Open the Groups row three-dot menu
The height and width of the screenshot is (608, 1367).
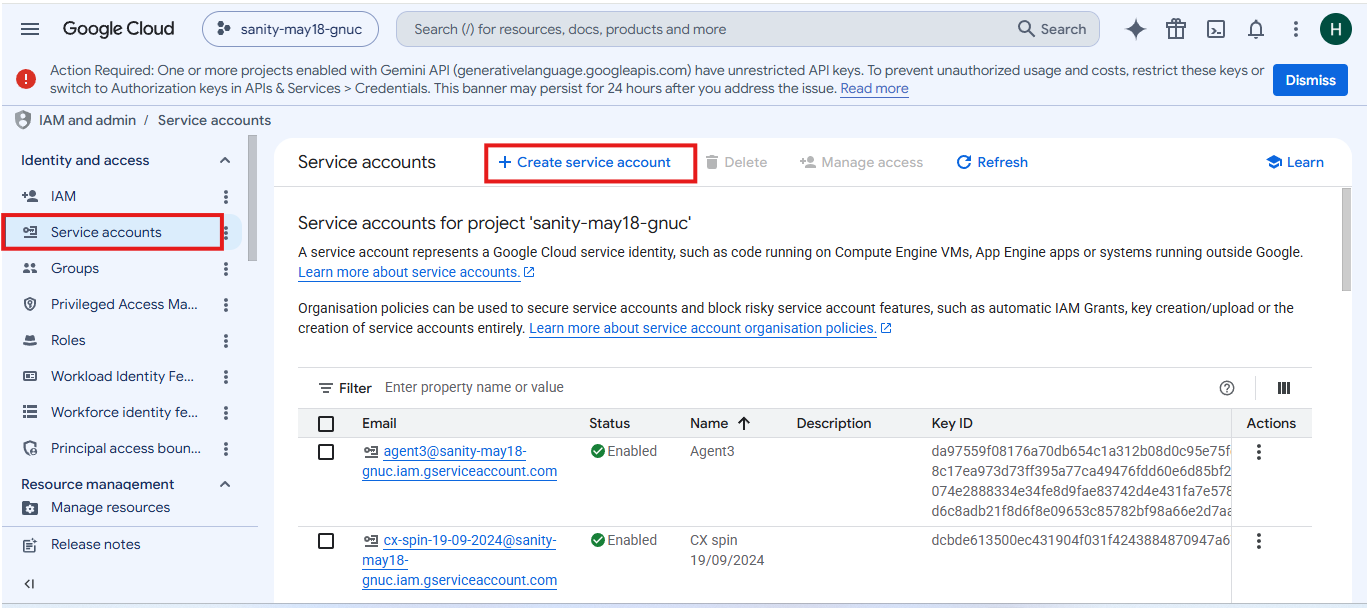[x=226, y=269]
